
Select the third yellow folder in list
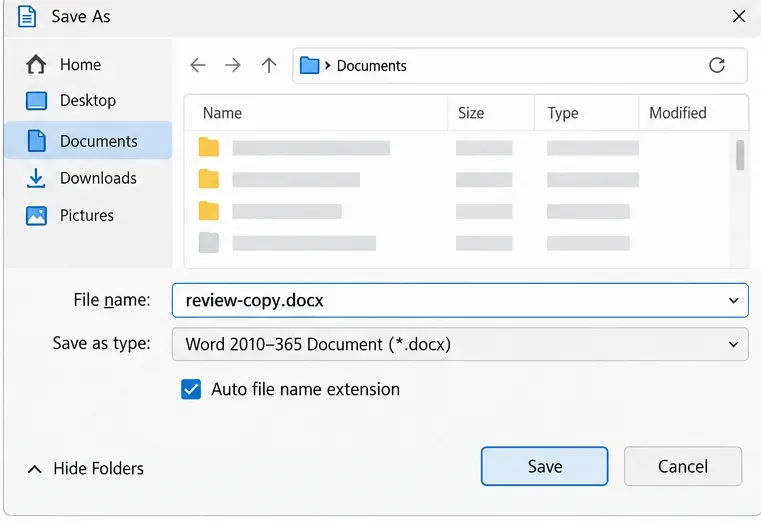tap(209, 211)
